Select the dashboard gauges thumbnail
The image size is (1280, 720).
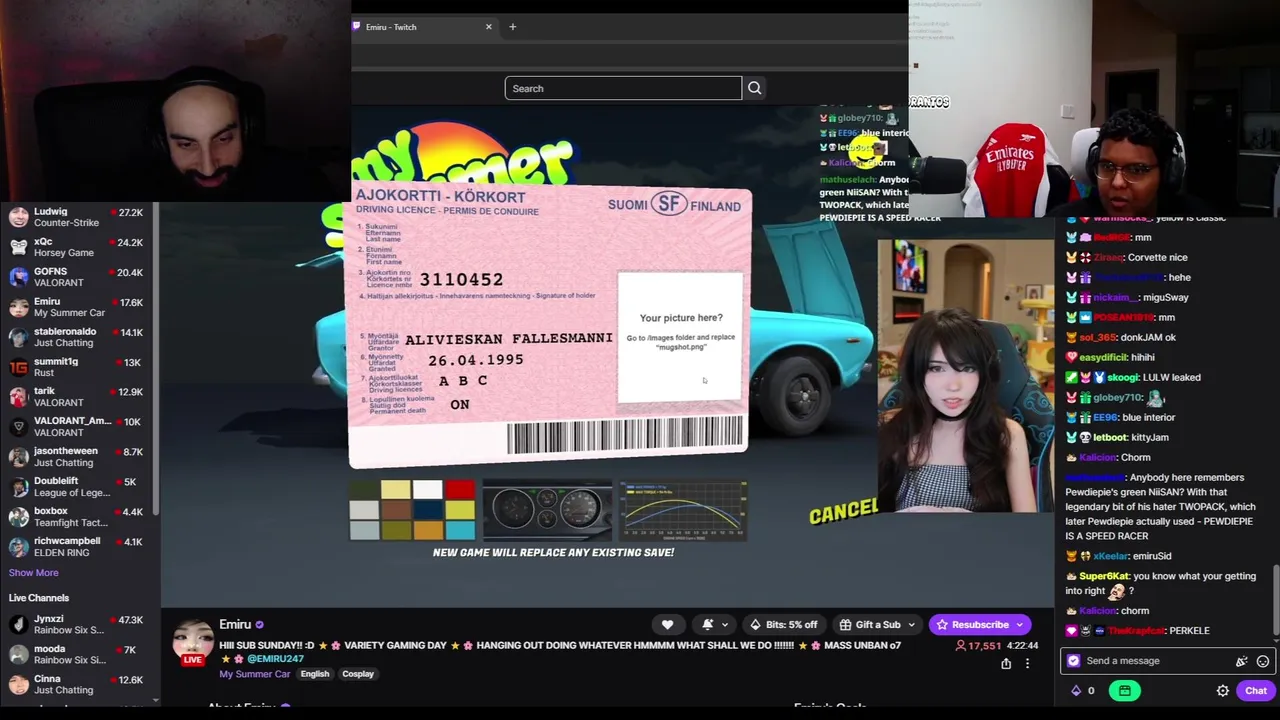(x=547, y=511)
